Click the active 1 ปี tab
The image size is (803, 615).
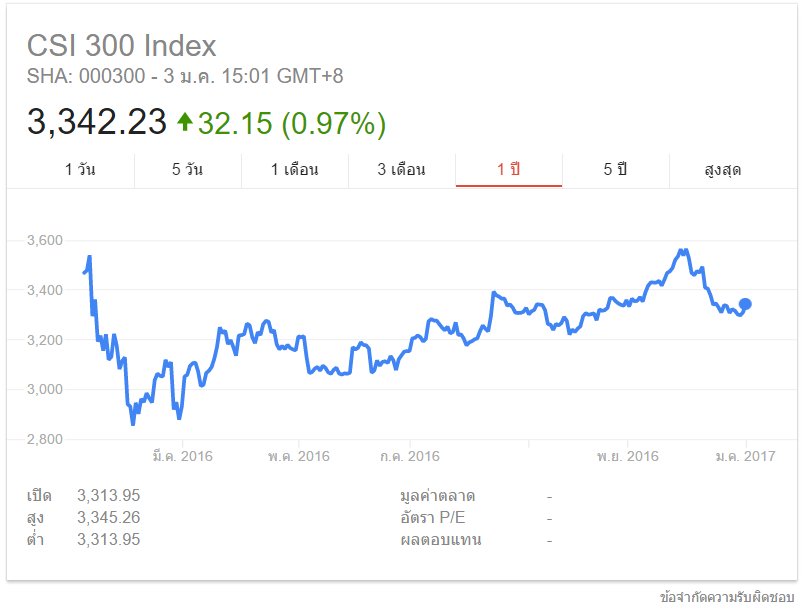click(x=508, y=170)
